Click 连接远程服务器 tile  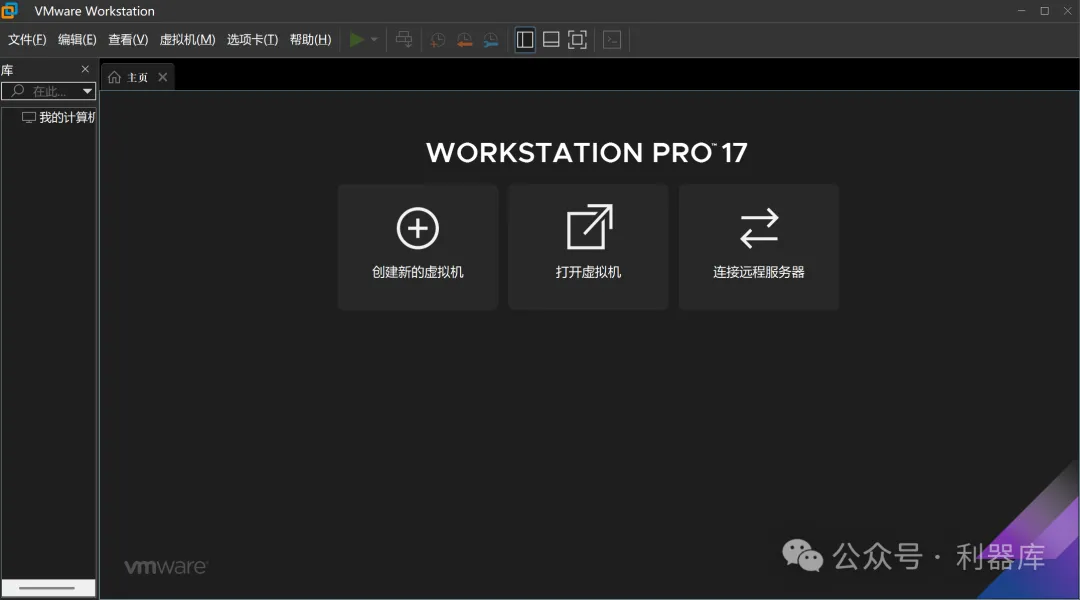(x=759, y=247)
